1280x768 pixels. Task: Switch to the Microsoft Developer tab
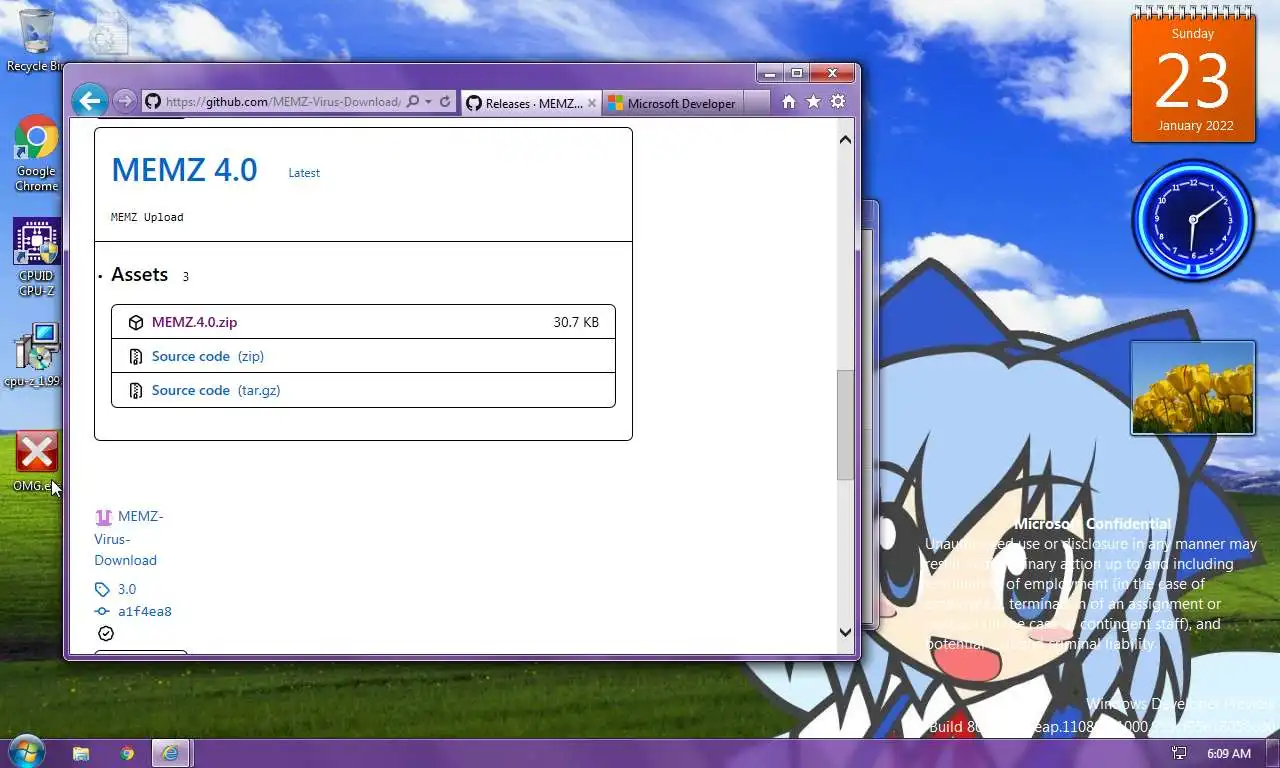click(672, 103)
